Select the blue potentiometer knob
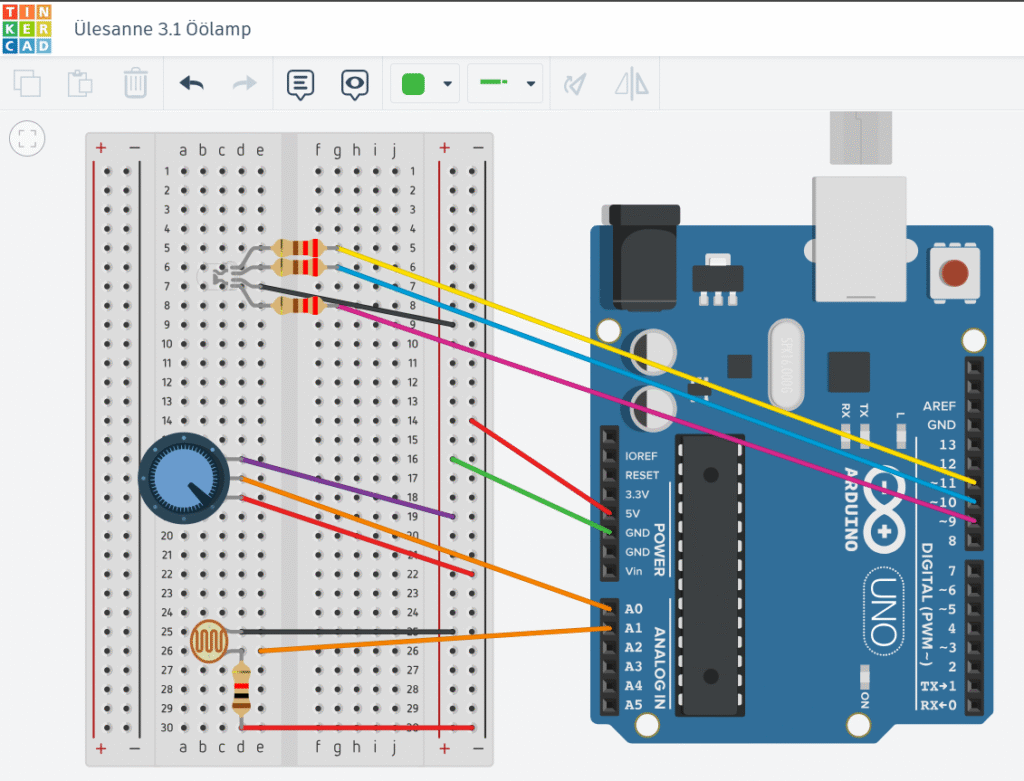Screen dimensions: 1024x781 (184, 478)
